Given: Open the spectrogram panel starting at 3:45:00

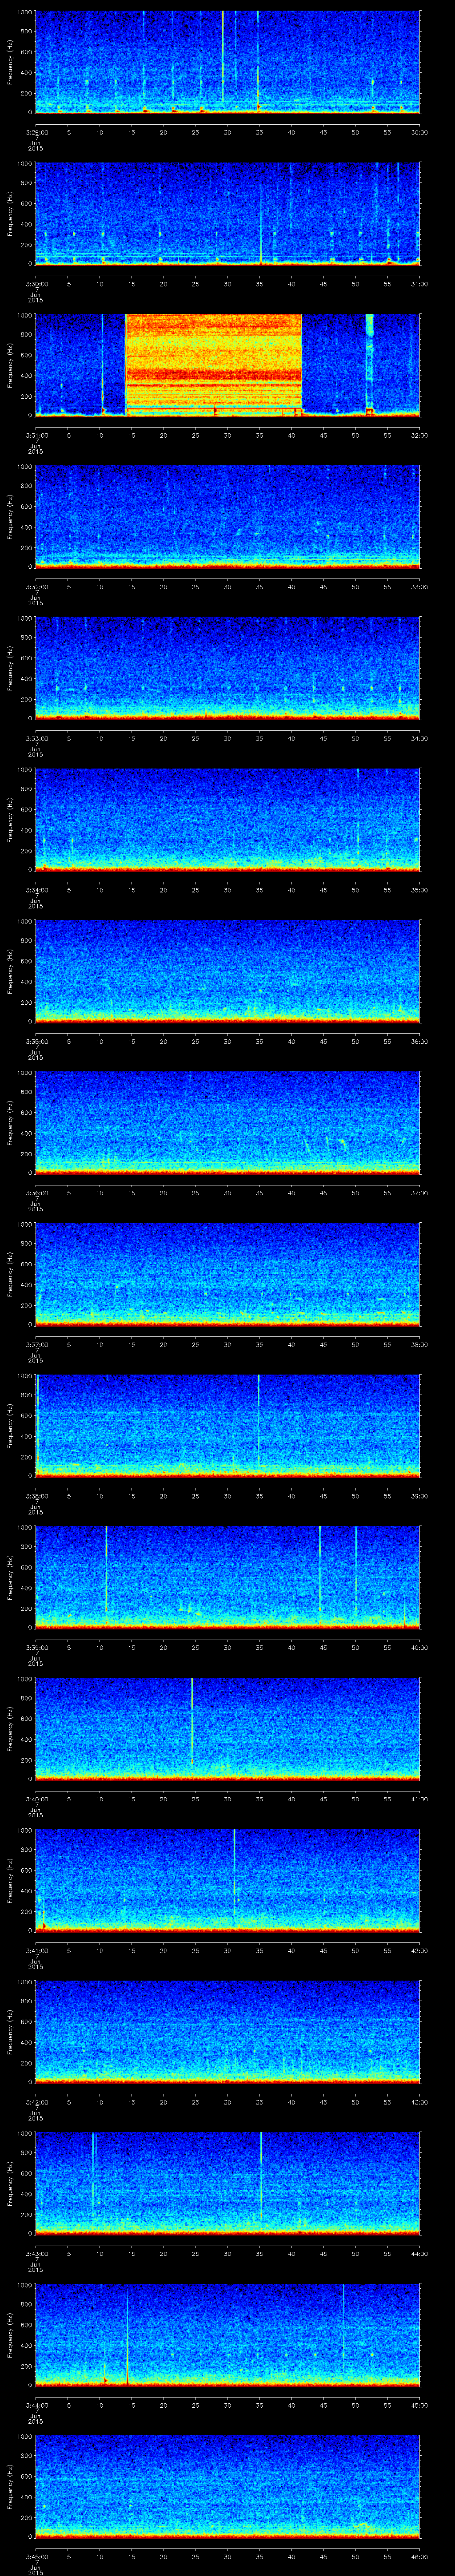Looking at the screenshot, I should [x=227, y=2486].
